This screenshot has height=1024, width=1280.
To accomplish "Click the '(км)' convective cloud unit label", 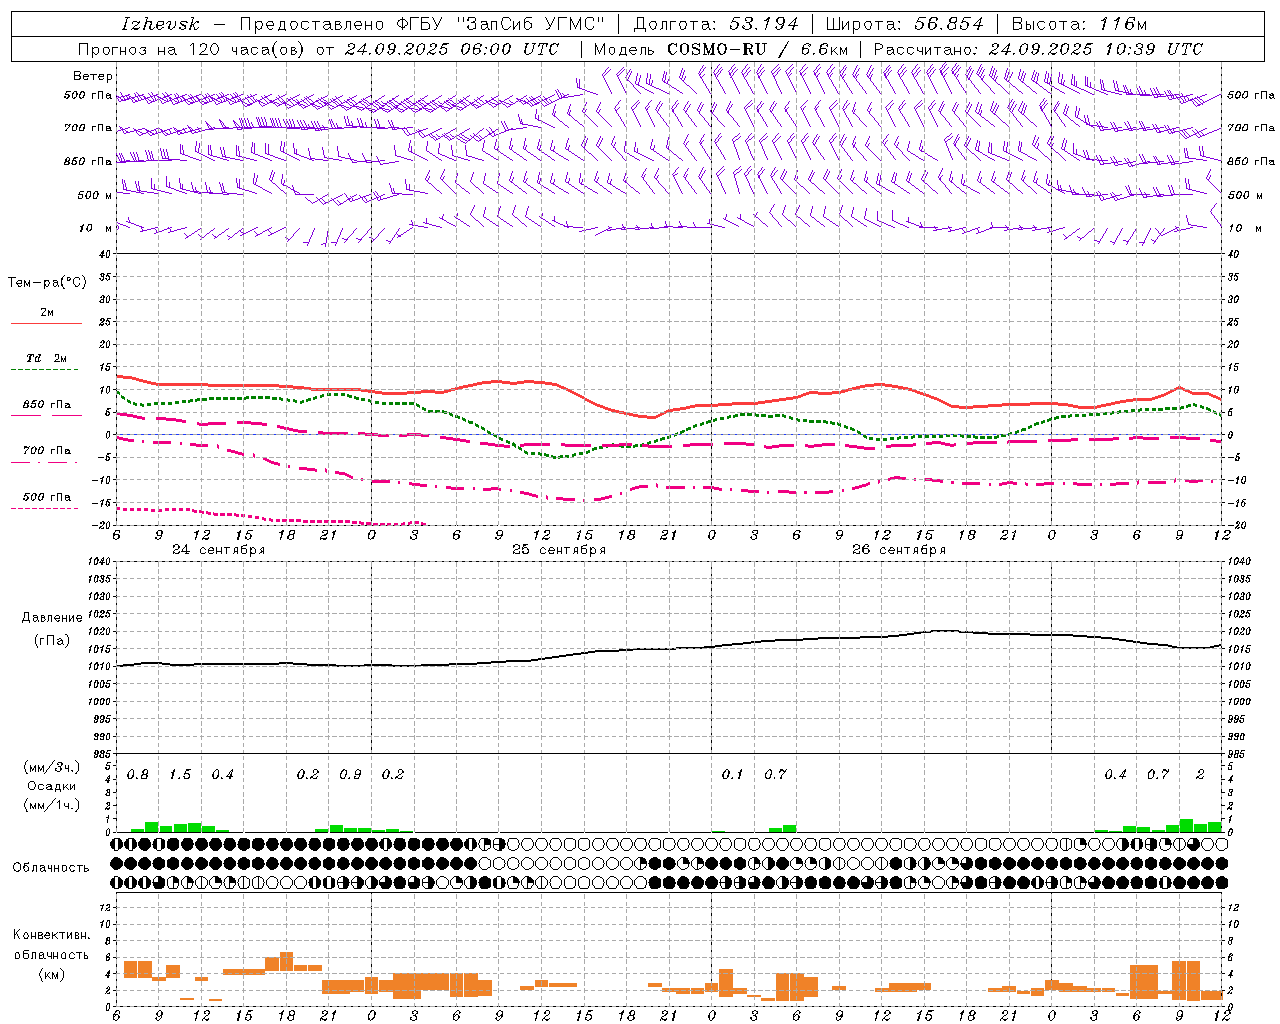I will (x=51, y=974).
